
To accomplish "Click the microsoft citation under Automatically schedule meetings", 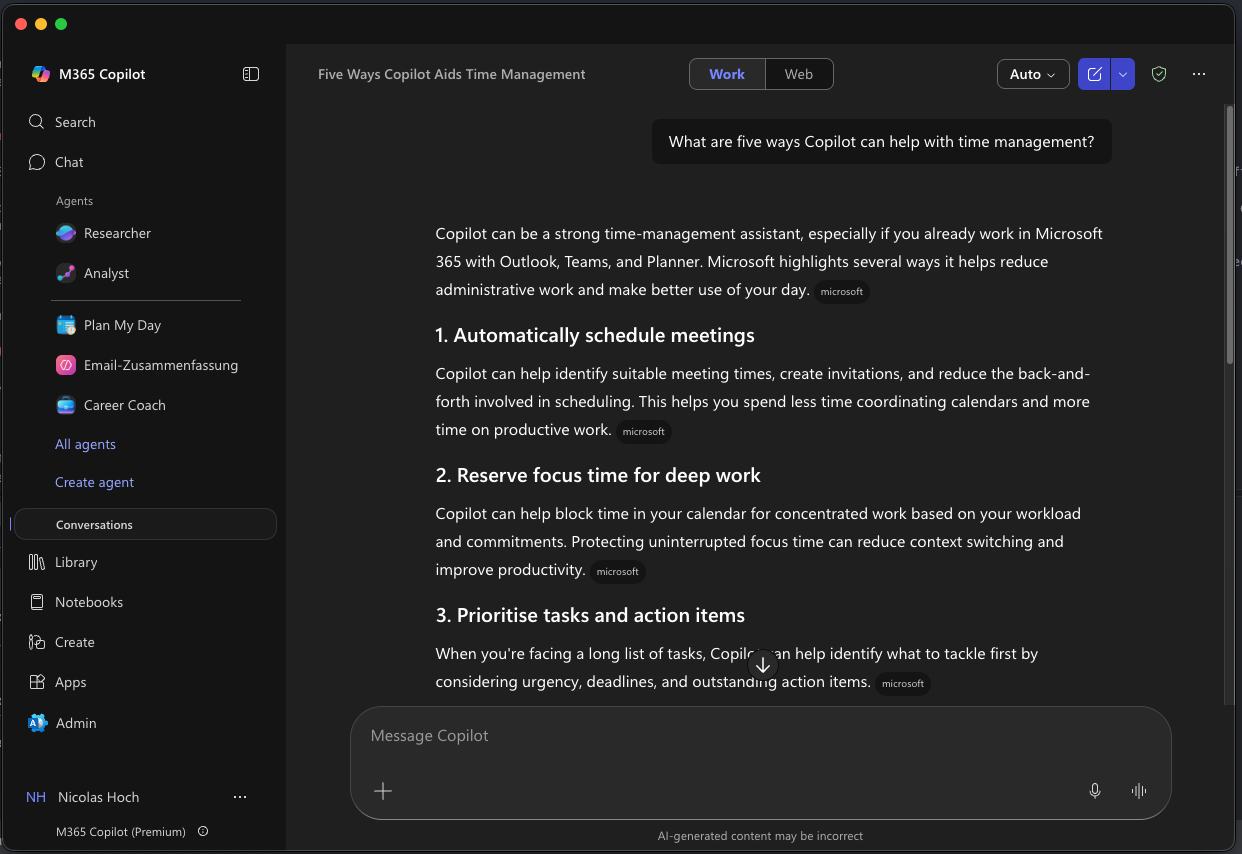I will pyautogui.click(x=643, y=432).
